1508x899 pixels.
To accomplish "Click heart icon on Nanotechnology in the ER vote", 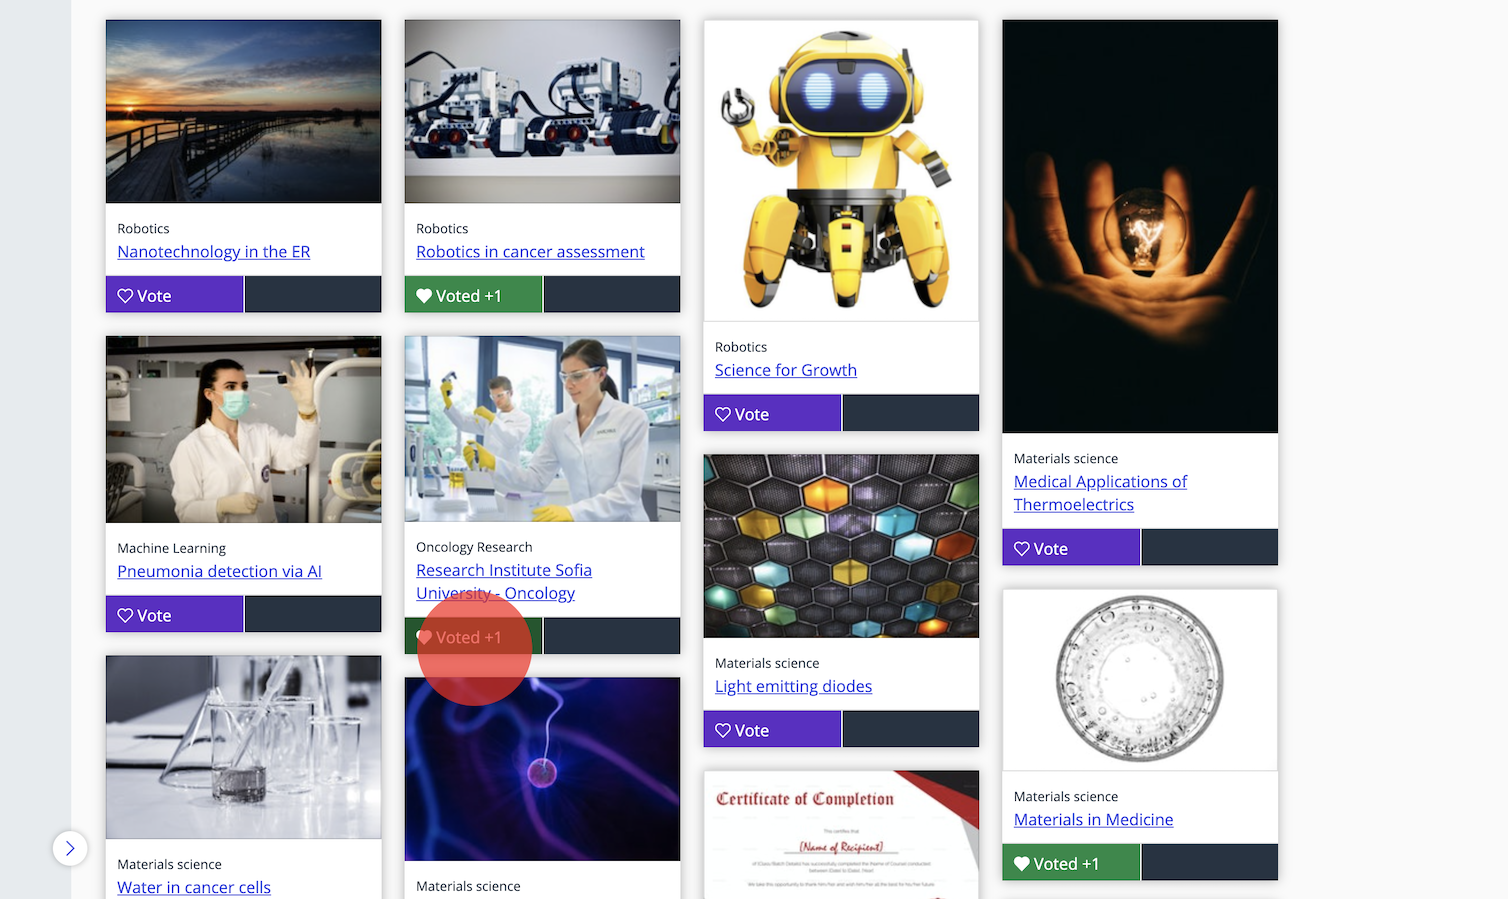I will 125,296.
